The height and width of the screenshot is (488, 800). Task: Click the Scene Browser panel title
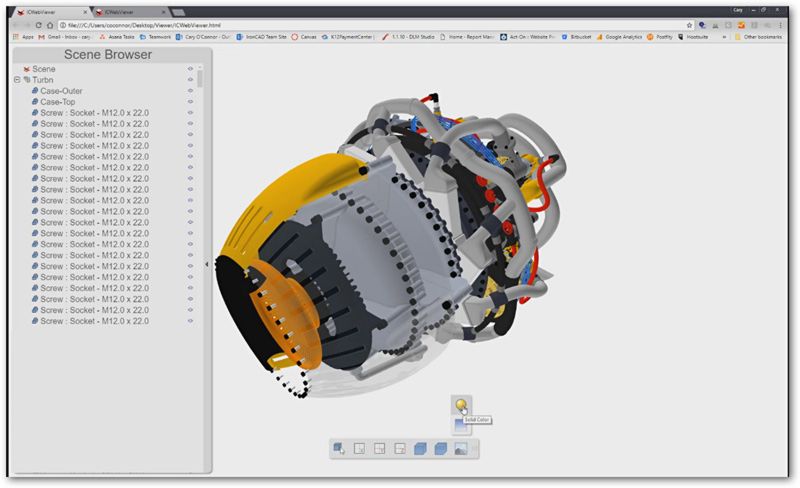pos(108,55)
